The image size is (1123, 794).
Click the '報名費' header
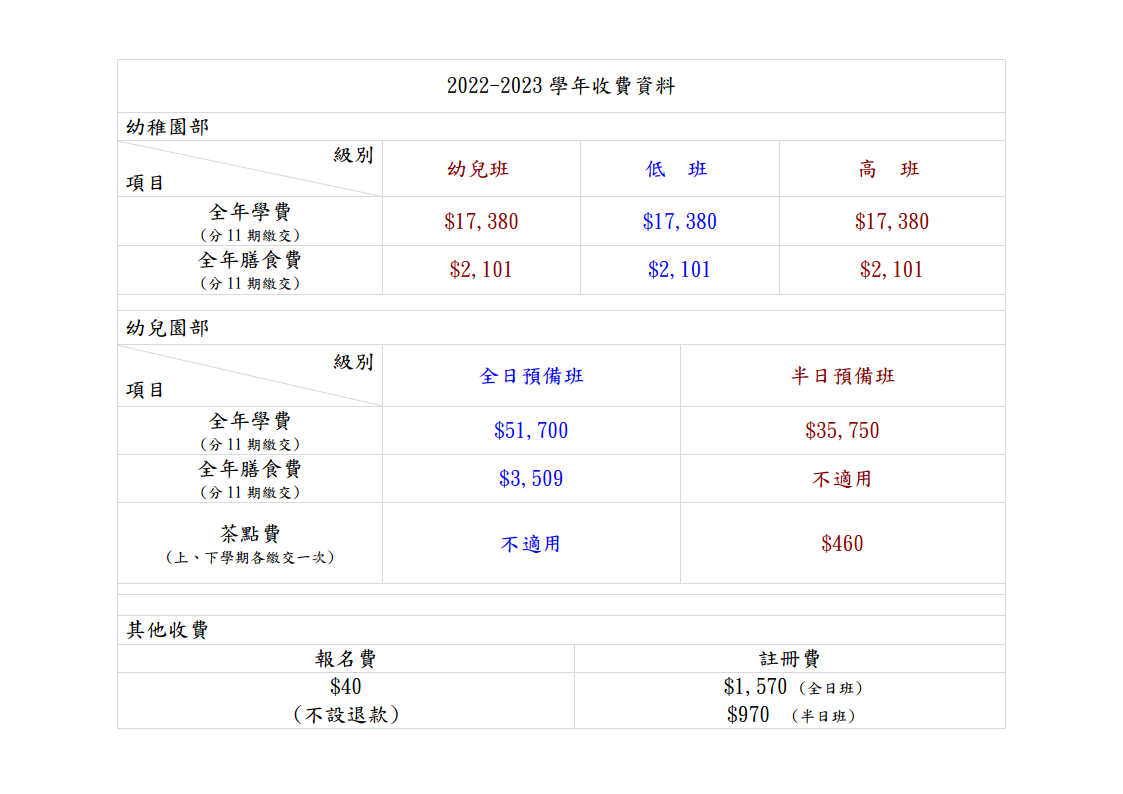[x=345, y=659]
